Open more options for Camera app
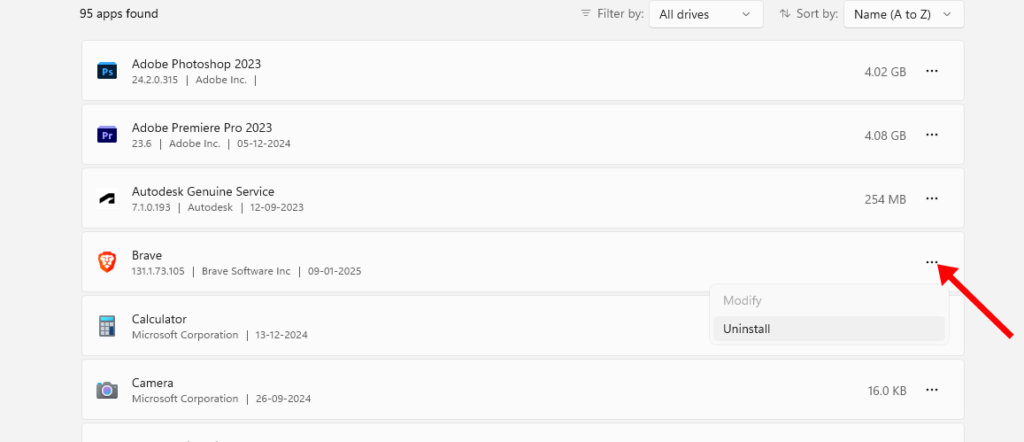This screenshot has width=1024, height=442. (x=932, y=390)
